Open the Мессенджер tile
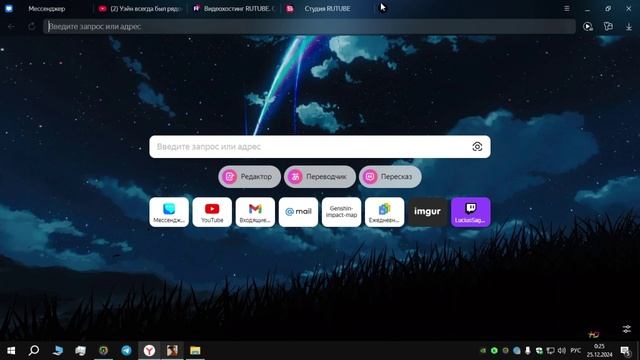 169,212
